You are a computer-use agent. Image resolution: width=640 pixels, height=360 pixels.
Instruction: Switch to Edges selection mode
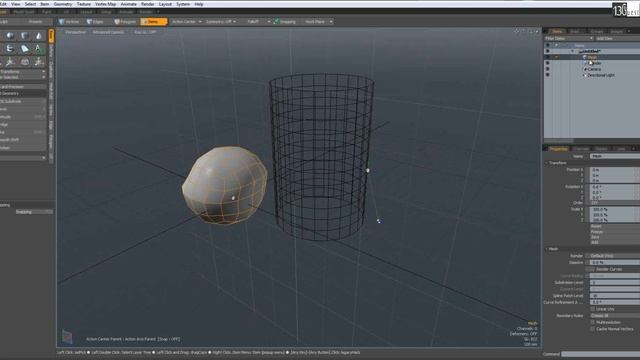tap(96, 22)
